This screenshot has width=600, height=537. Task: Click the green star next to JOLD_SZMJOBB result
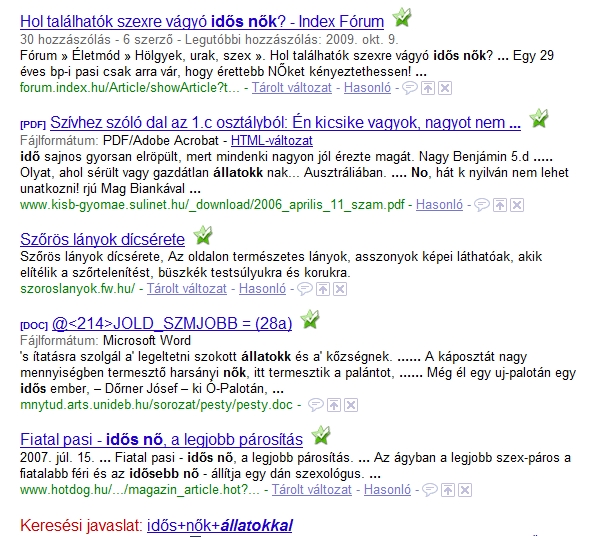tap(310, 319)
